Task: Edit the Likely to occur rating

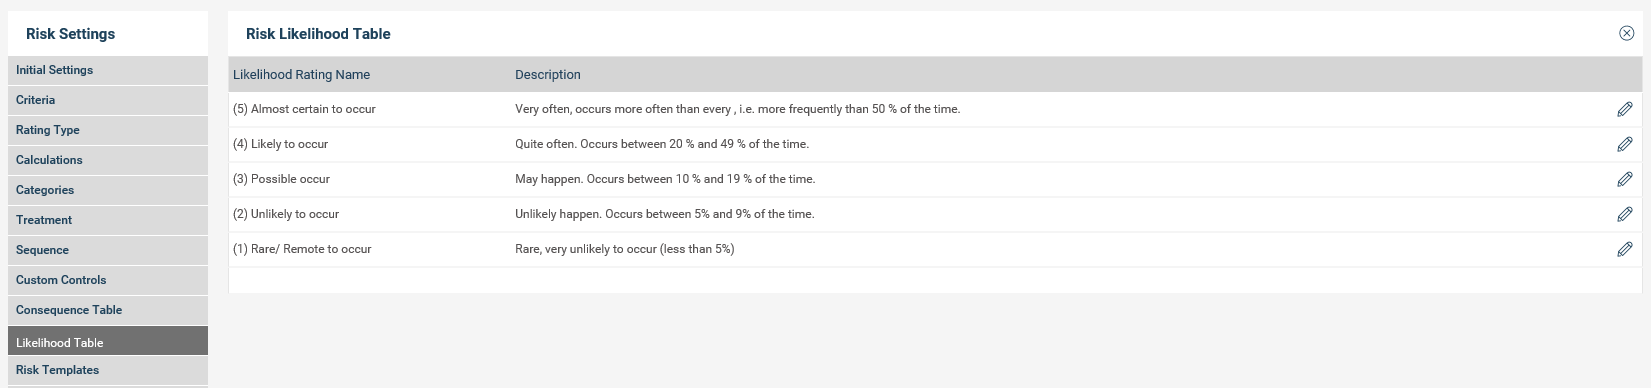Action: click(x=1625, y=144)
